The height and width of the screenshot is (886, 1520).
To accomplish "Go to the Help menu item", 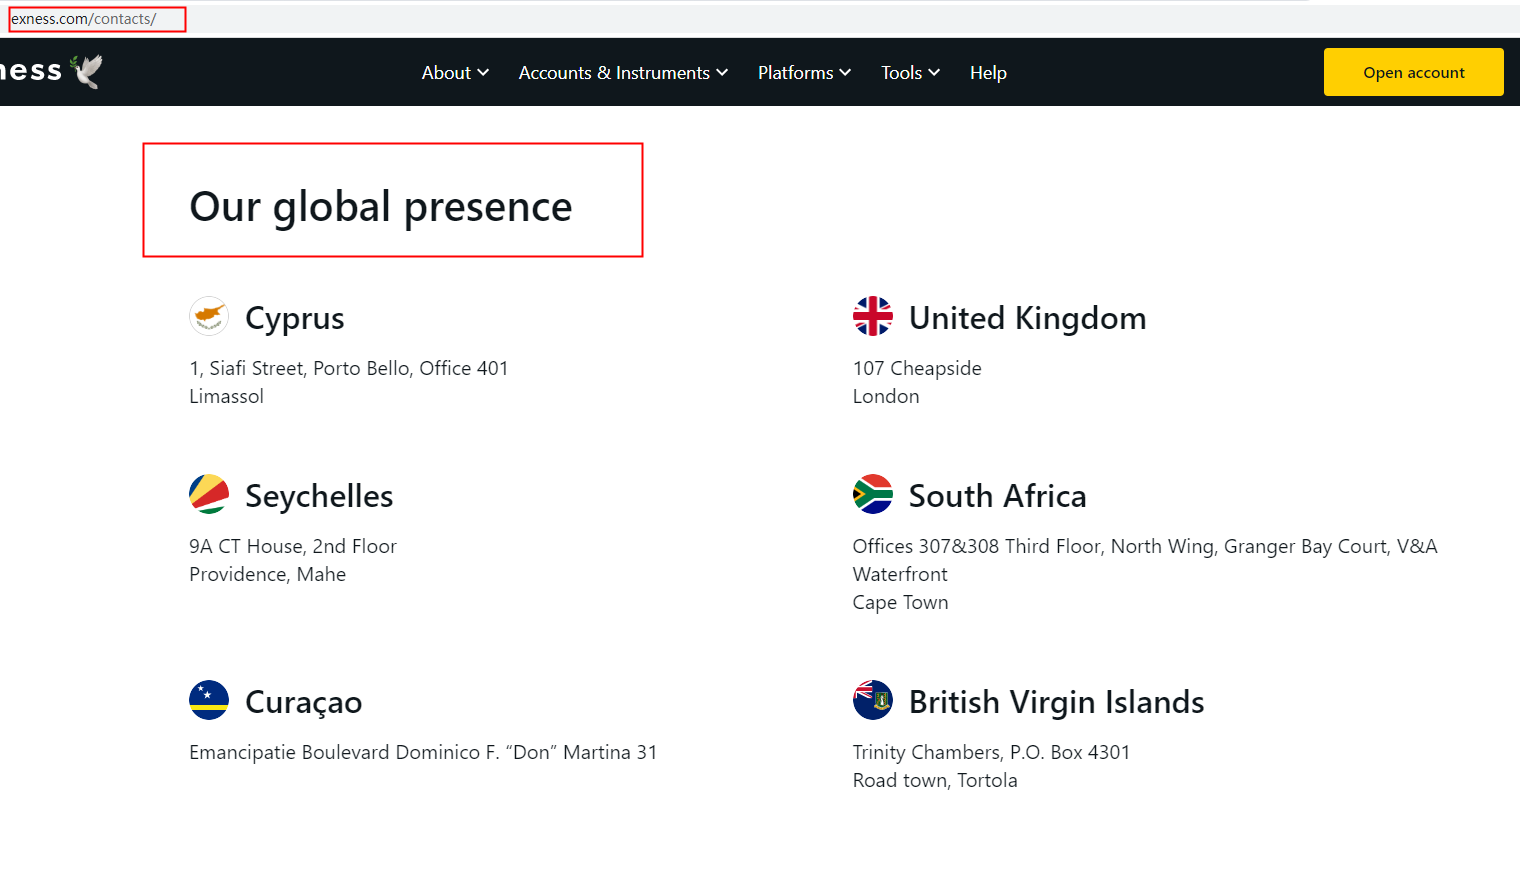I will click(988, 73).
